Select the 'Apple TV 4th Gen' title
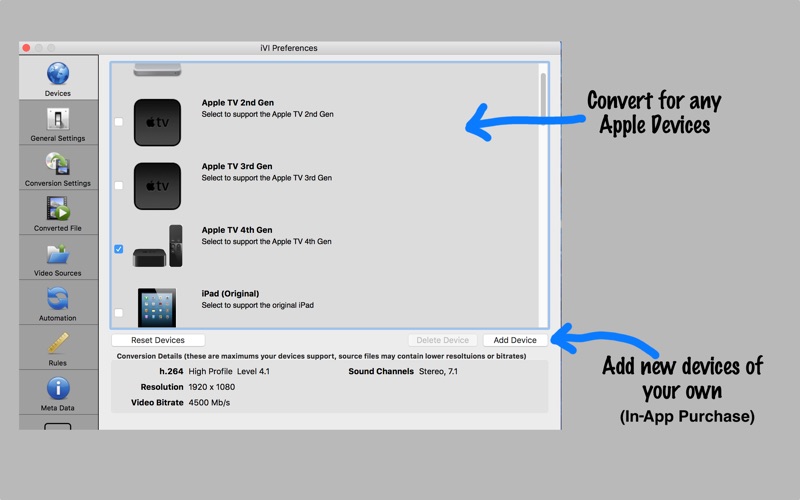This screenshot has width=800, height=500. [237, 230]
